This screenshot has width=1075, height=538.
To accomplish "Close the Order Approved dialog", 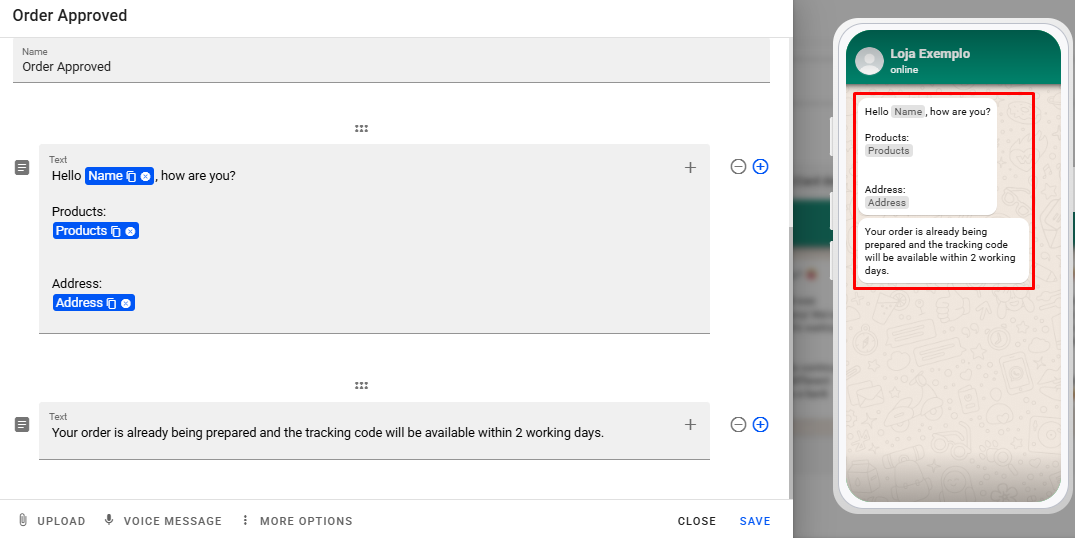I will click(x=696, y=521).
